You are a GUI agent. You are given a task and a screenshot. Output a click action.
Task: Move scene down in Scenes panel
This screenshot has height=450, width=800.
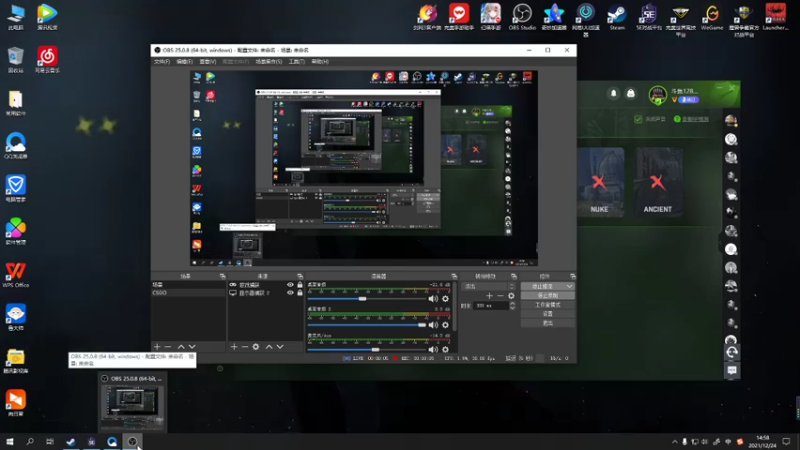click(x=192, y=347)
